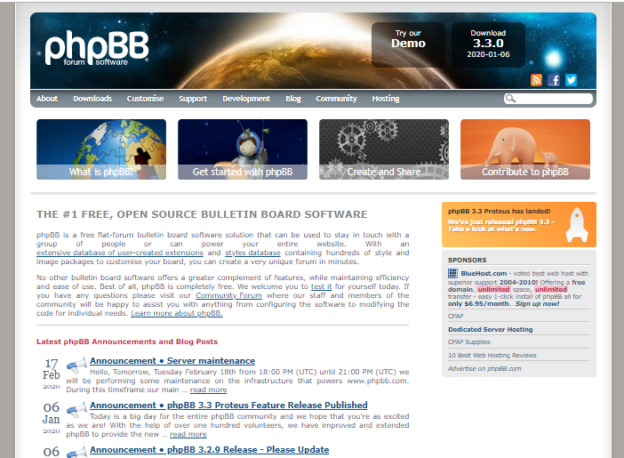This screenshot has width=624, height=458.
Task: Open the Hosting menu item
Action: click(x=386, y=98)
